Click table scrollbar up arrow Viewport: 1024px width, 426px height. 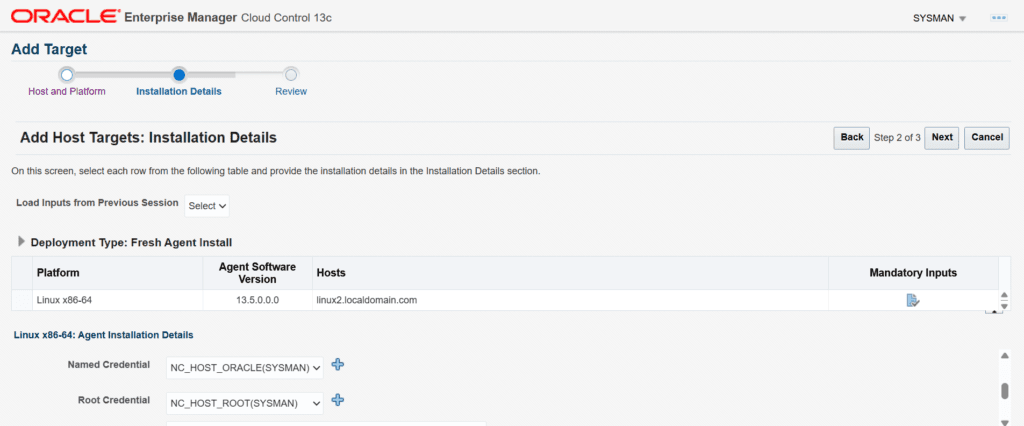coord(1004,296)
